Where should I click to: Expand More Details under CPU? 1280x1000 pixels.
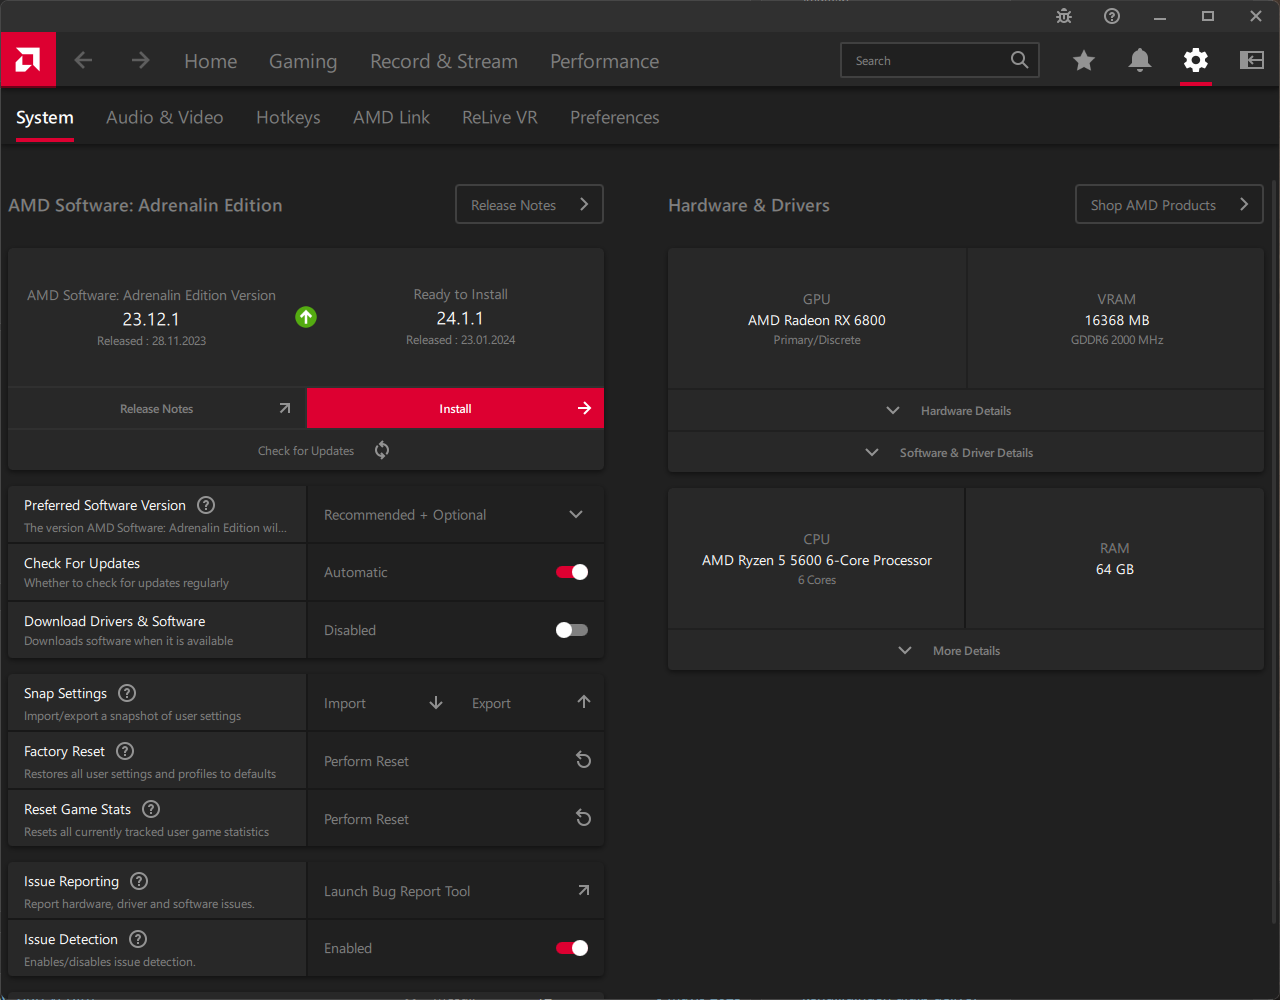tap(966, 650)
